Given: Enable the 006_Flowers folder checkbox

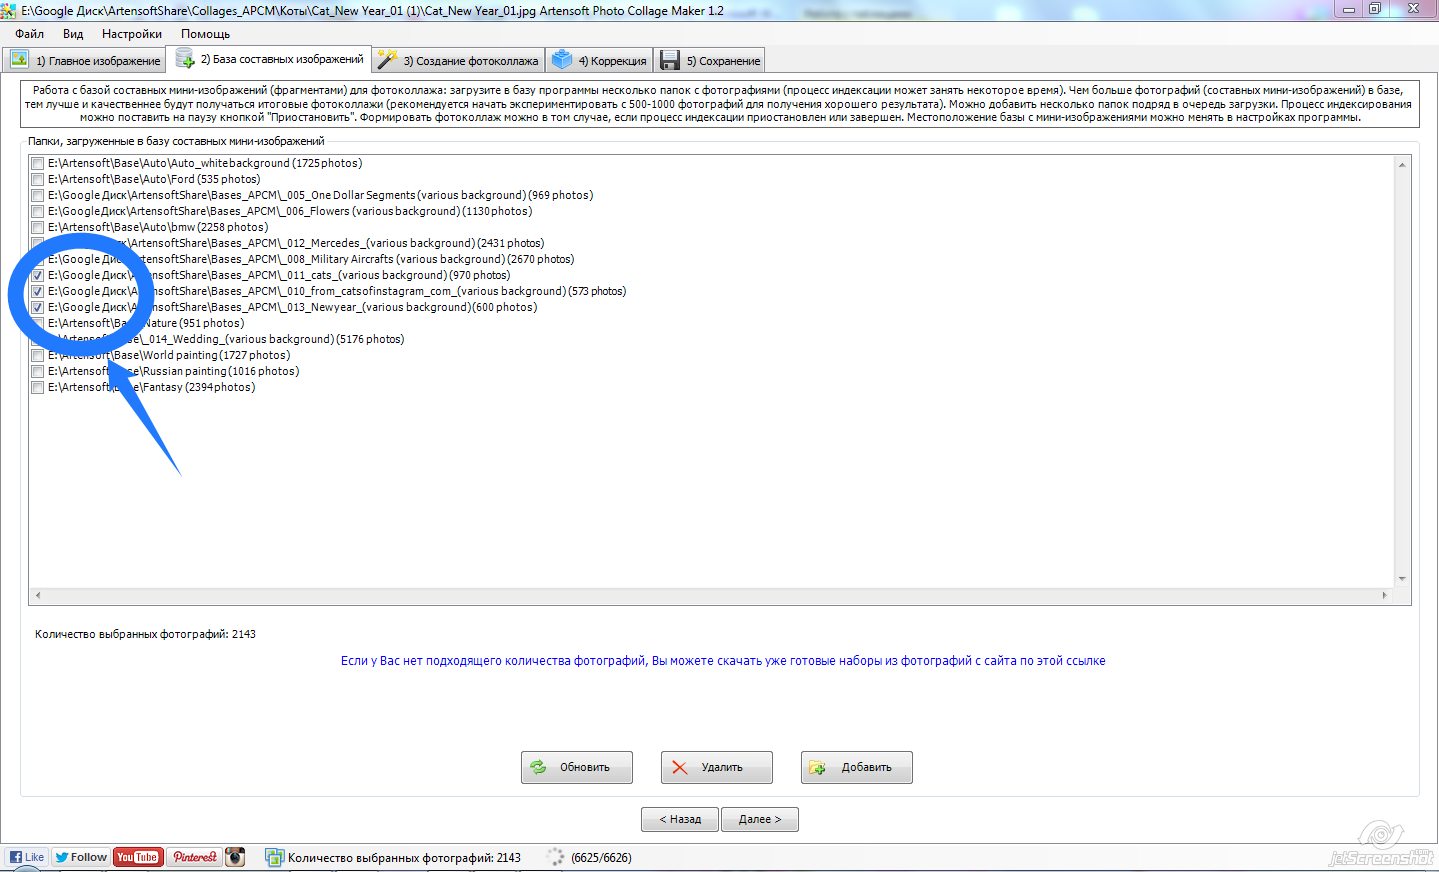Looking at the screenshot, I should tap(38, 211).
